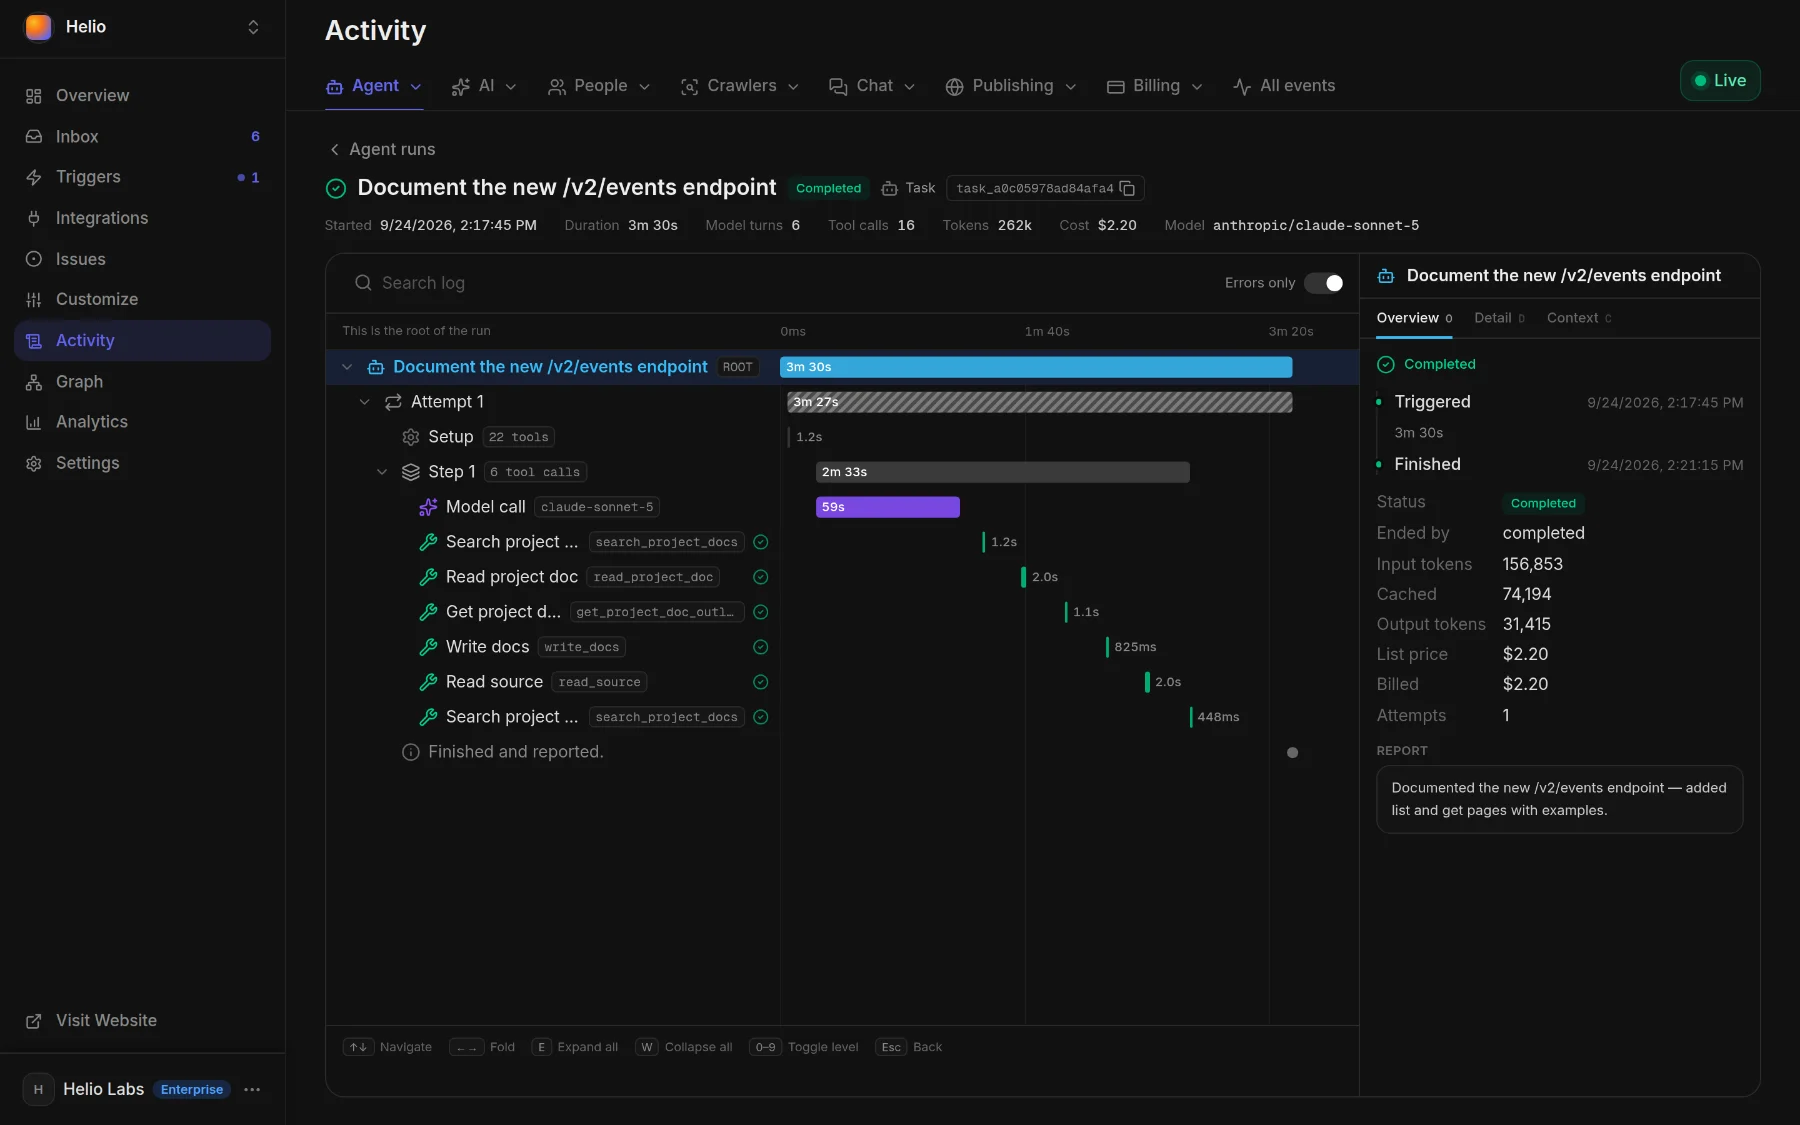Image resolution: width=1800 pixels, height=1125 pixels.
Task: Open the Graph sidebar item
Action: (142, 381)
